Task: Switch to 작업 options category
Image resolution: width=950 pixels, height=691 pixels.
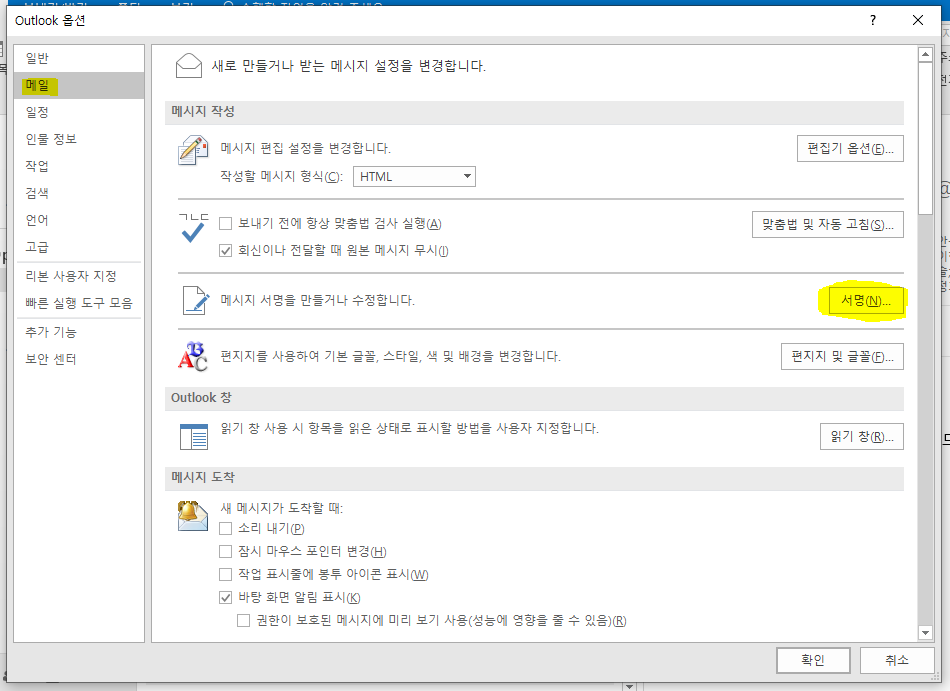Action: 79,166
